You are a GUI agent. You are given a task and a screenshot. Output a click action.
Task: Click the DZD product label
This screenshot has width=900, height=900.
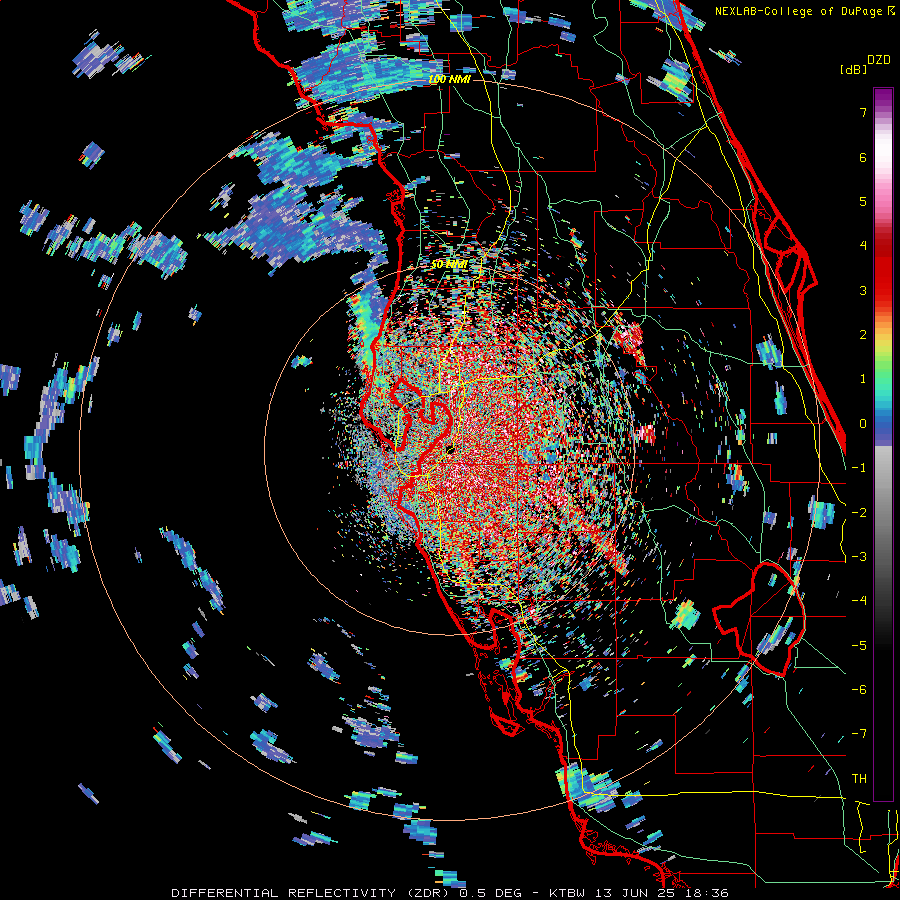click(879, 60)
